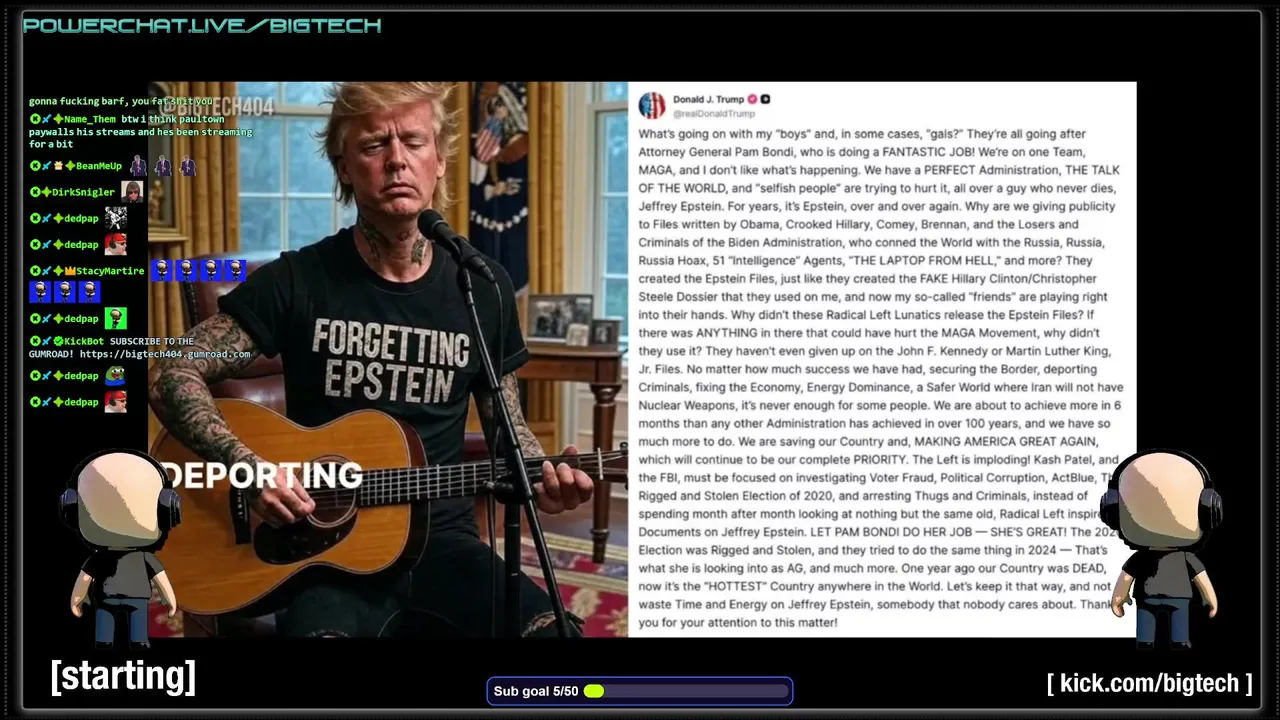
Task: Click the crown badge next to StacyMartire
Action: click(71, 270)
